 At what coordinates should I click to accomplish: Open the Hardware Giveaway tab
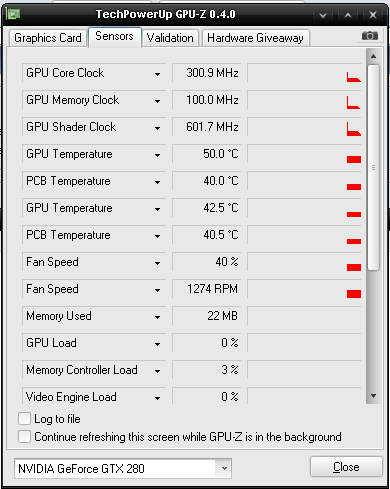tap(255, 38)
